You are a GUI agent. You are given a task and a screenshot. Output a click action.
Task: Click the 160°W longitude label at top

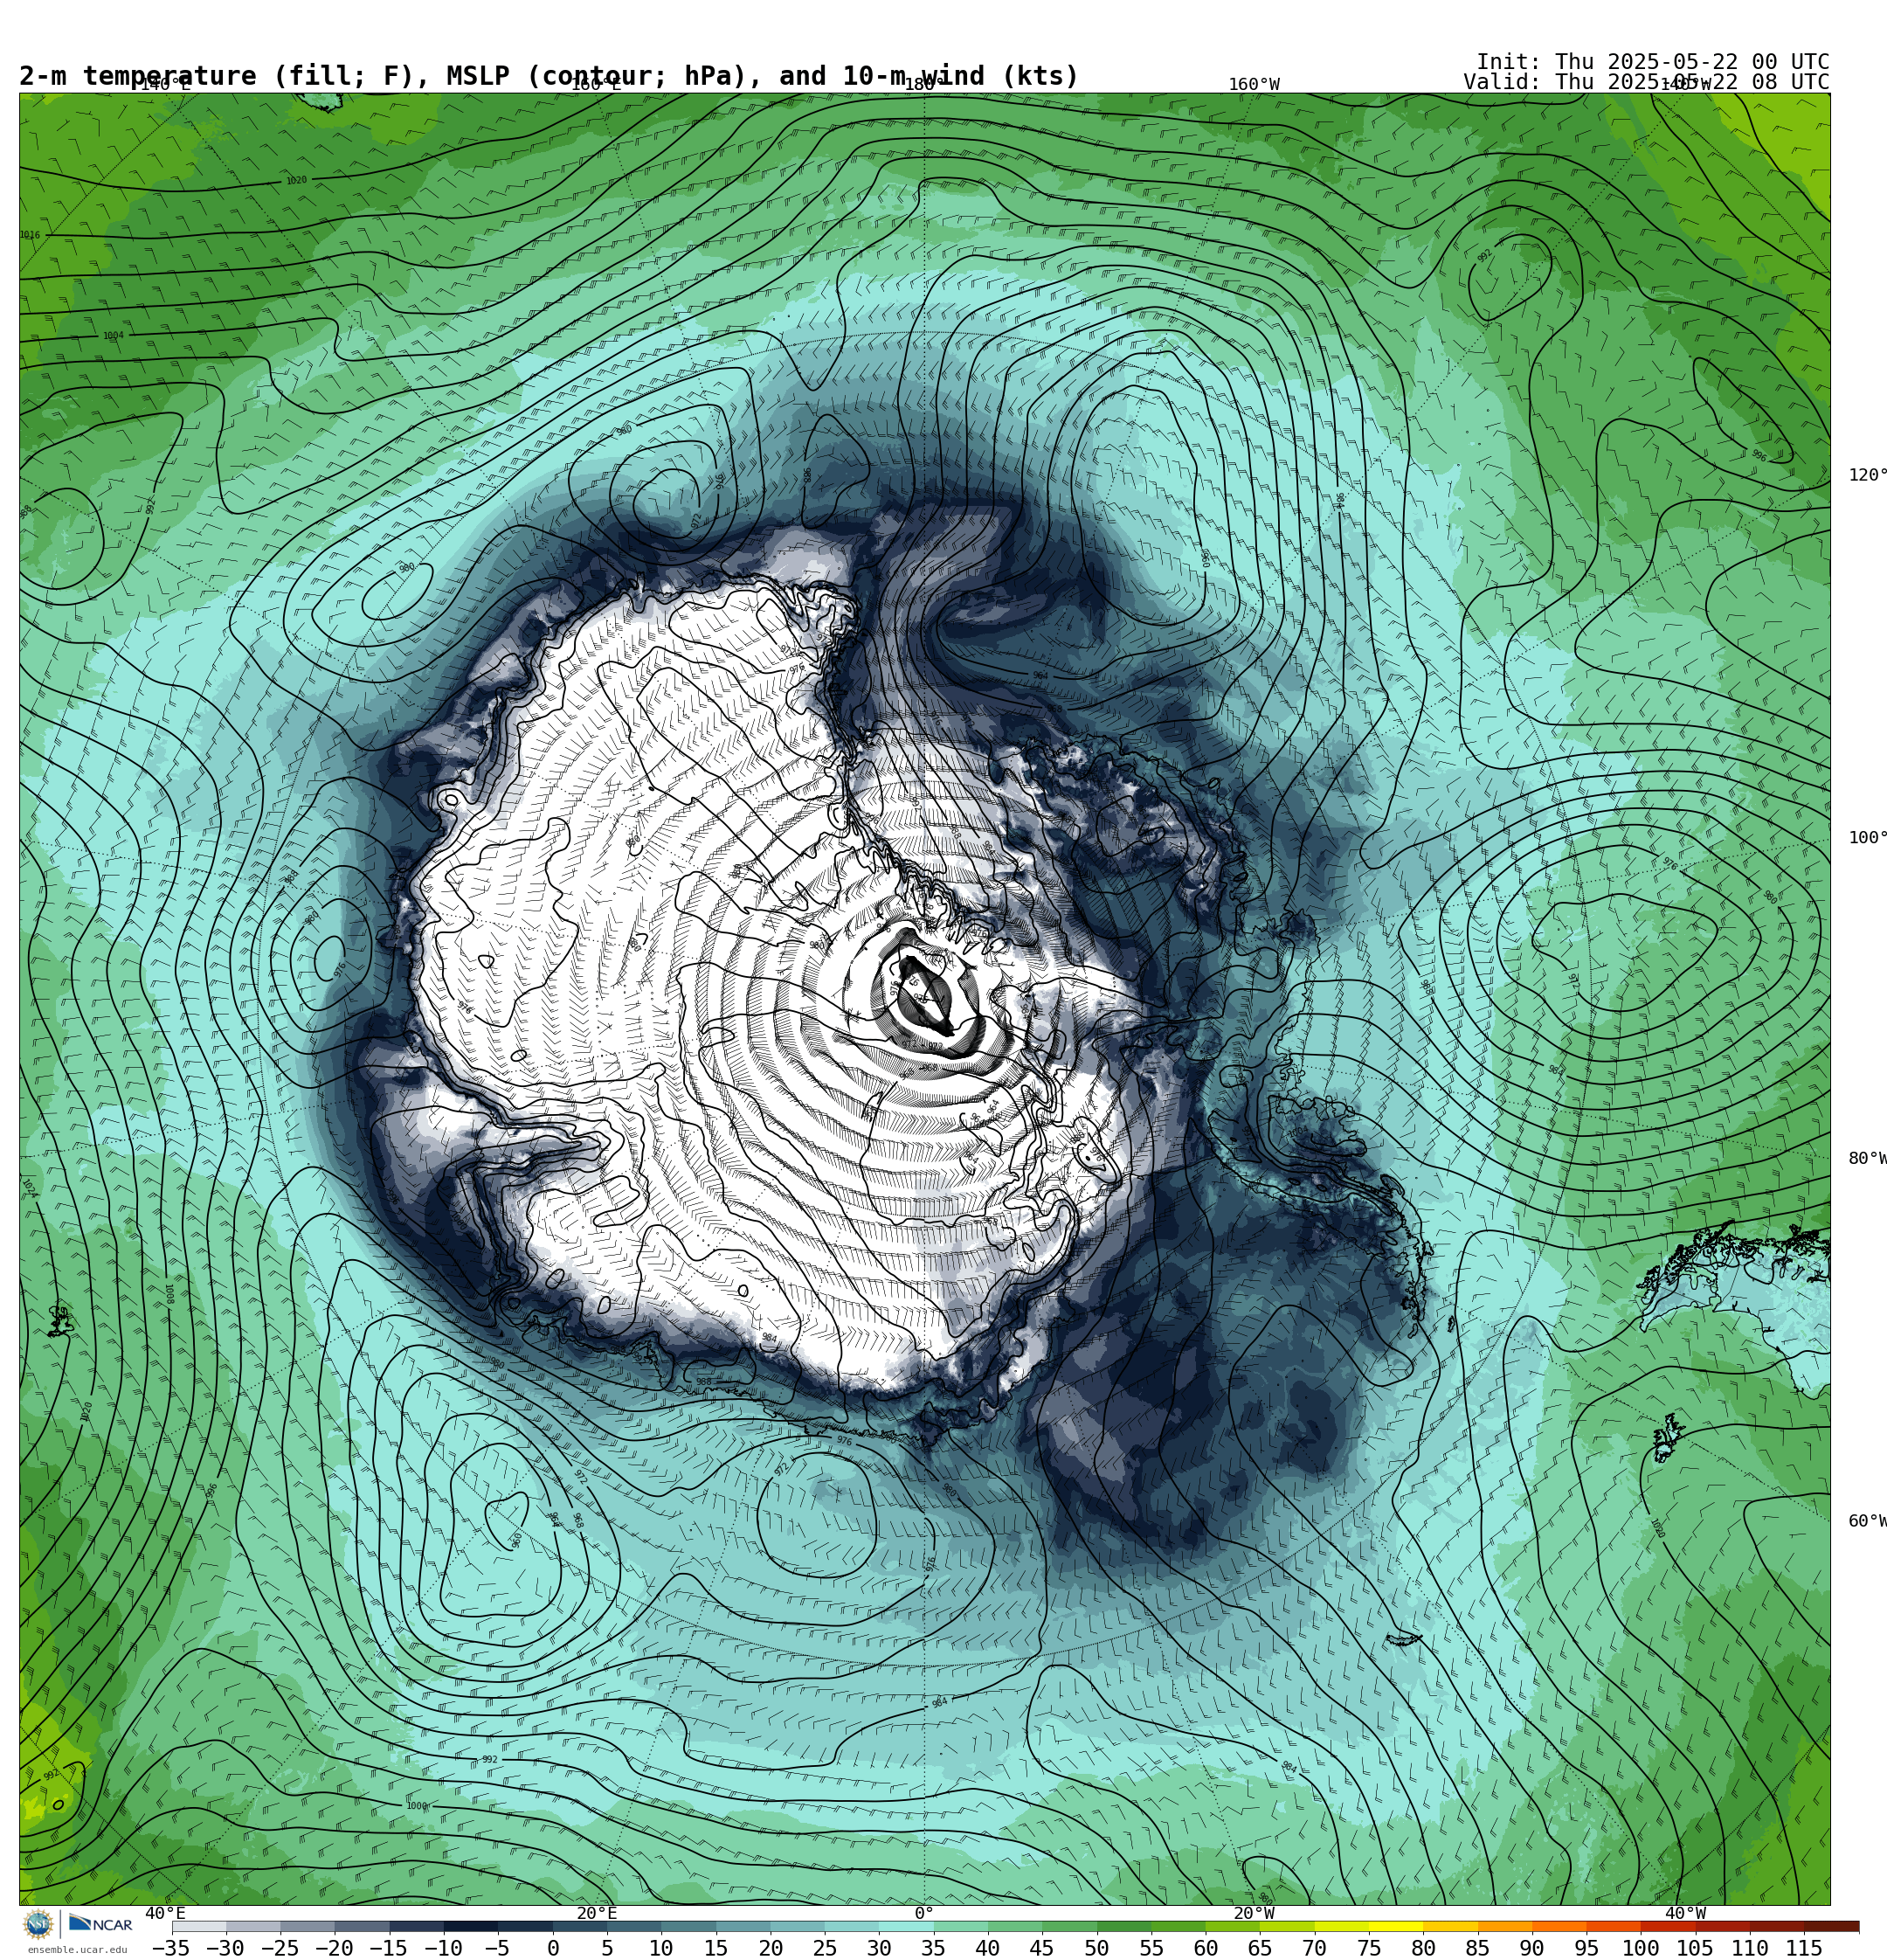click(x=1254, y=84)
